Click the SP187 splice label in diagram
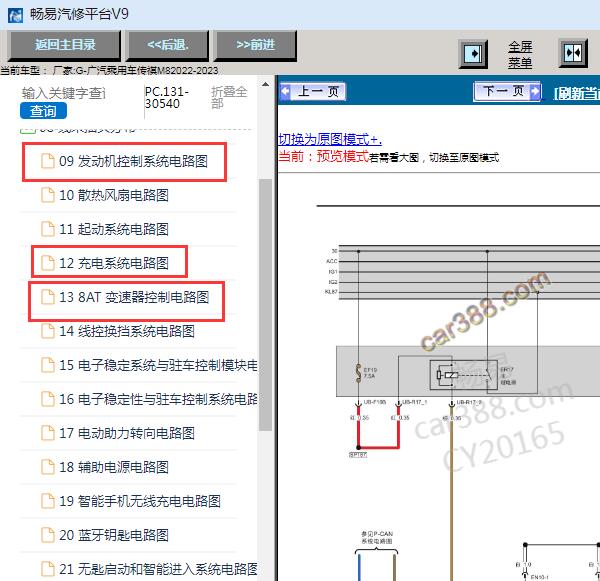Screen dimensions: 600x581 pyautogui.click(x=358, y=455)
